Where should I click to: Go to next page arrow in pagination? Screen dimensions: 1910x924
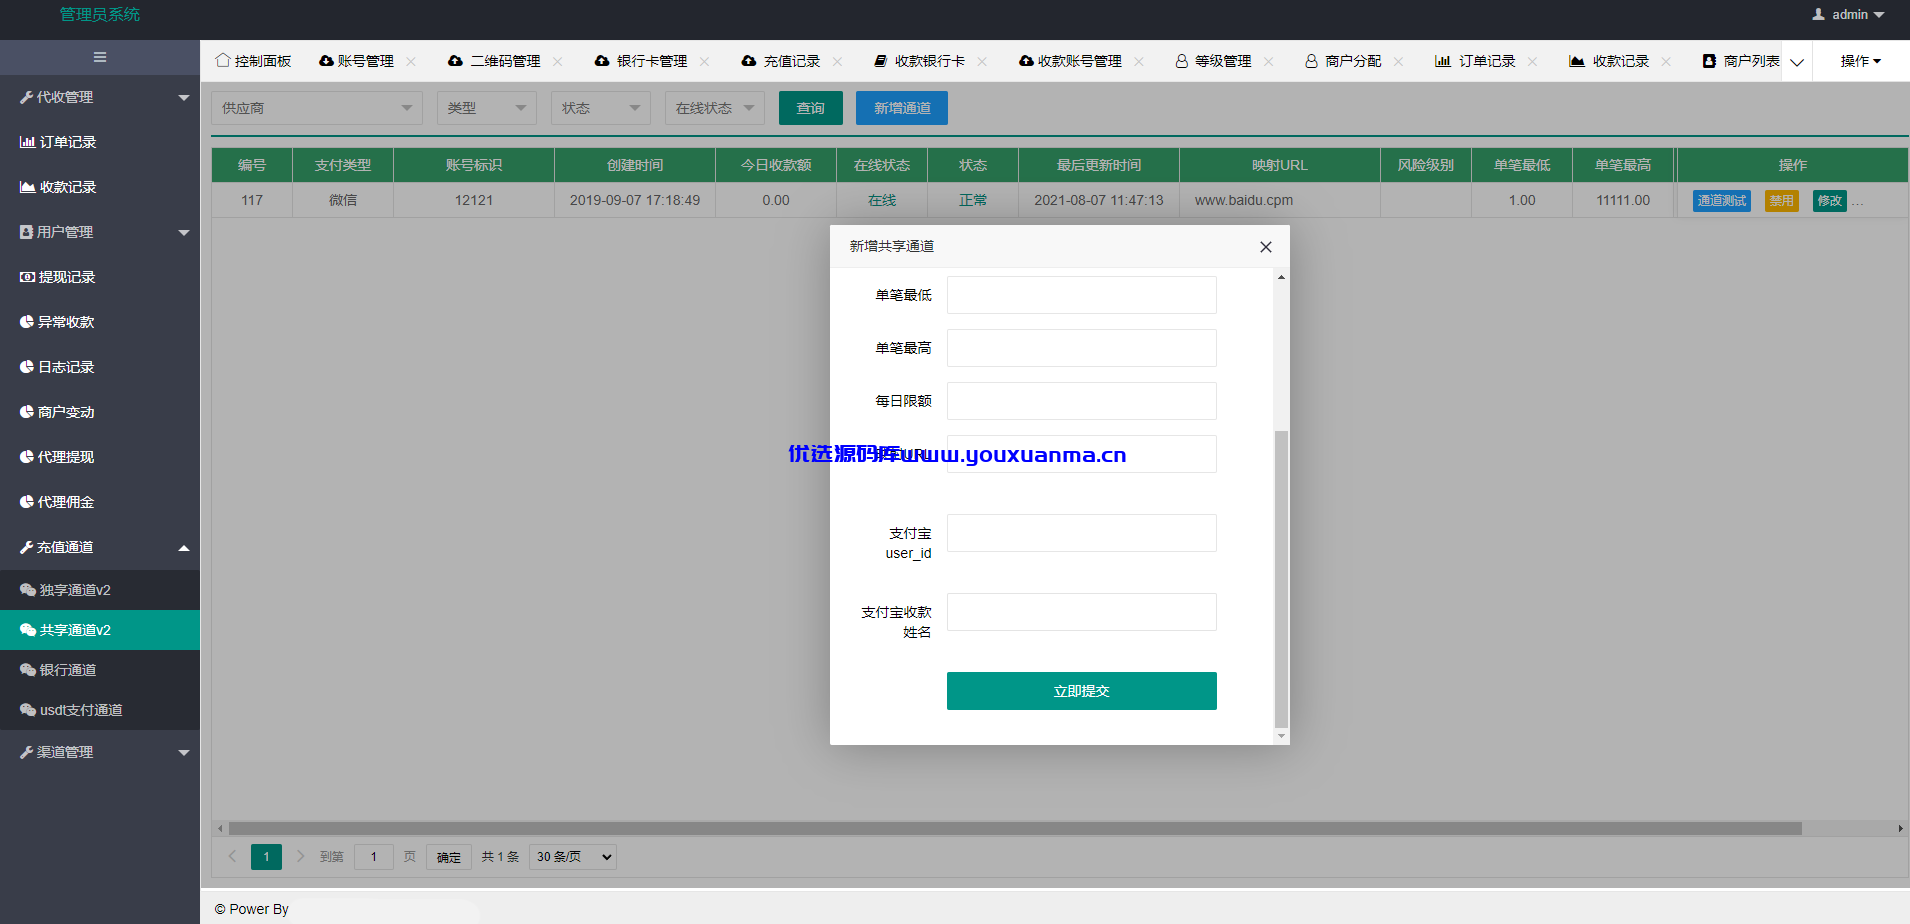(x=300, y=856)
